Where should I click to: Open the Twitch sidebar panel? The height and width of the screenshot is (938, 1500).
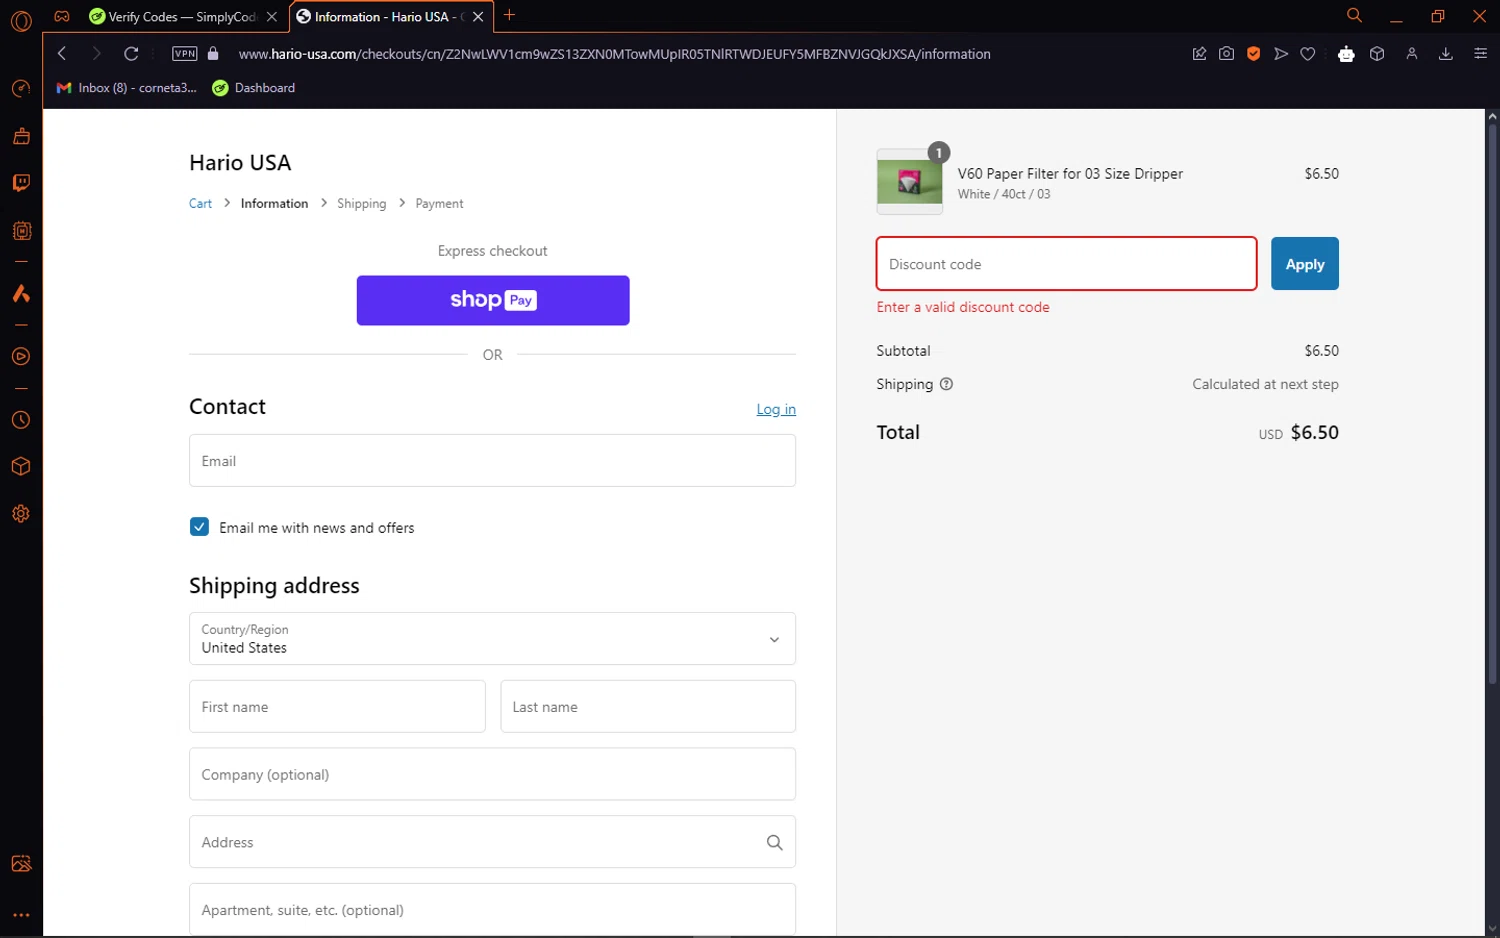click(21, 183)
